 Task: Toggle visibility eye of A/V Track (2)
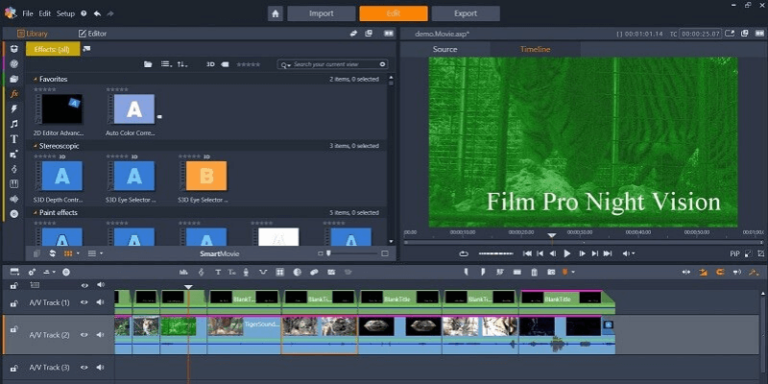(x=84, y=335)
